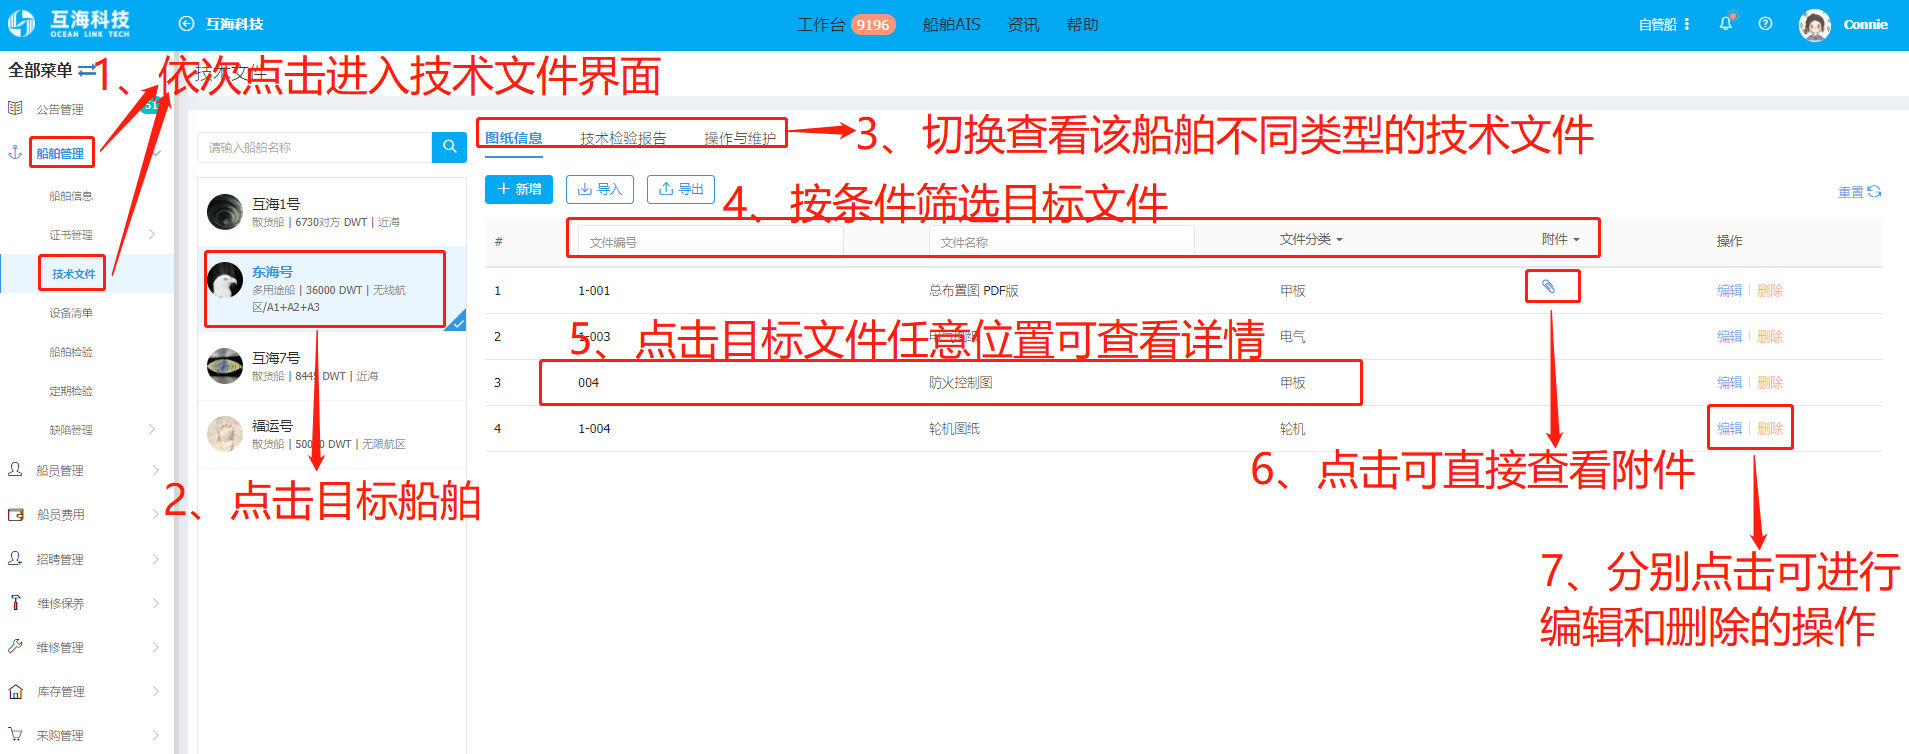
Task: Click the 重置 reset refresh icon
Action: tap(1874, 191)
